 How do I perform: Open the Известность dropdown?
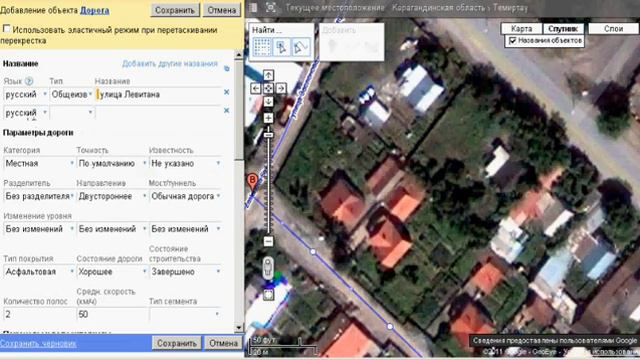186,163
